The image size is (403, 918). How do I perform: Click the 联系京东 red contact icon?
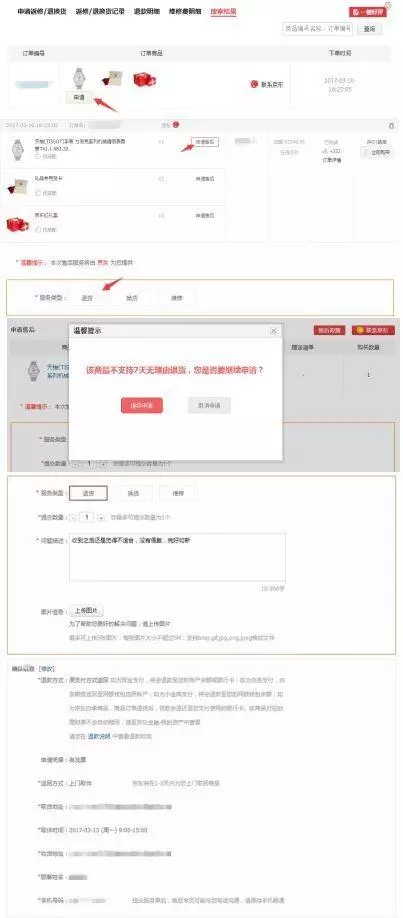coord(254,84)
